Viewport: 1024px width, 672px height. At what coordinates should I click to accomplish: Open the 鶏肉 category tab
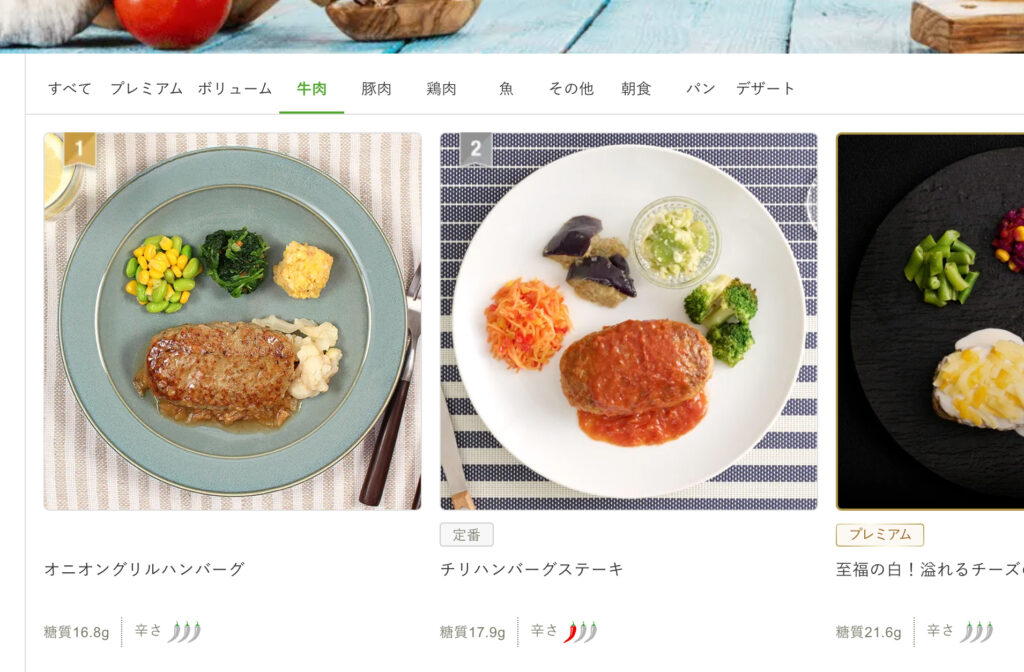coord(441,89)
